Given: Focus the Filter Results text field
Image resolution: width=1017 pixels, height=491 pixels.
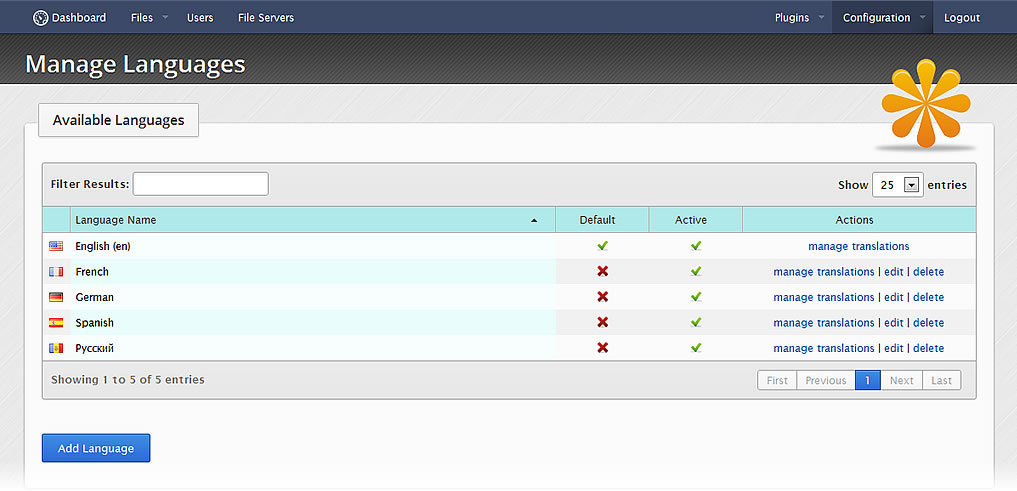Looking at the screenshot, I should (200, 184).
